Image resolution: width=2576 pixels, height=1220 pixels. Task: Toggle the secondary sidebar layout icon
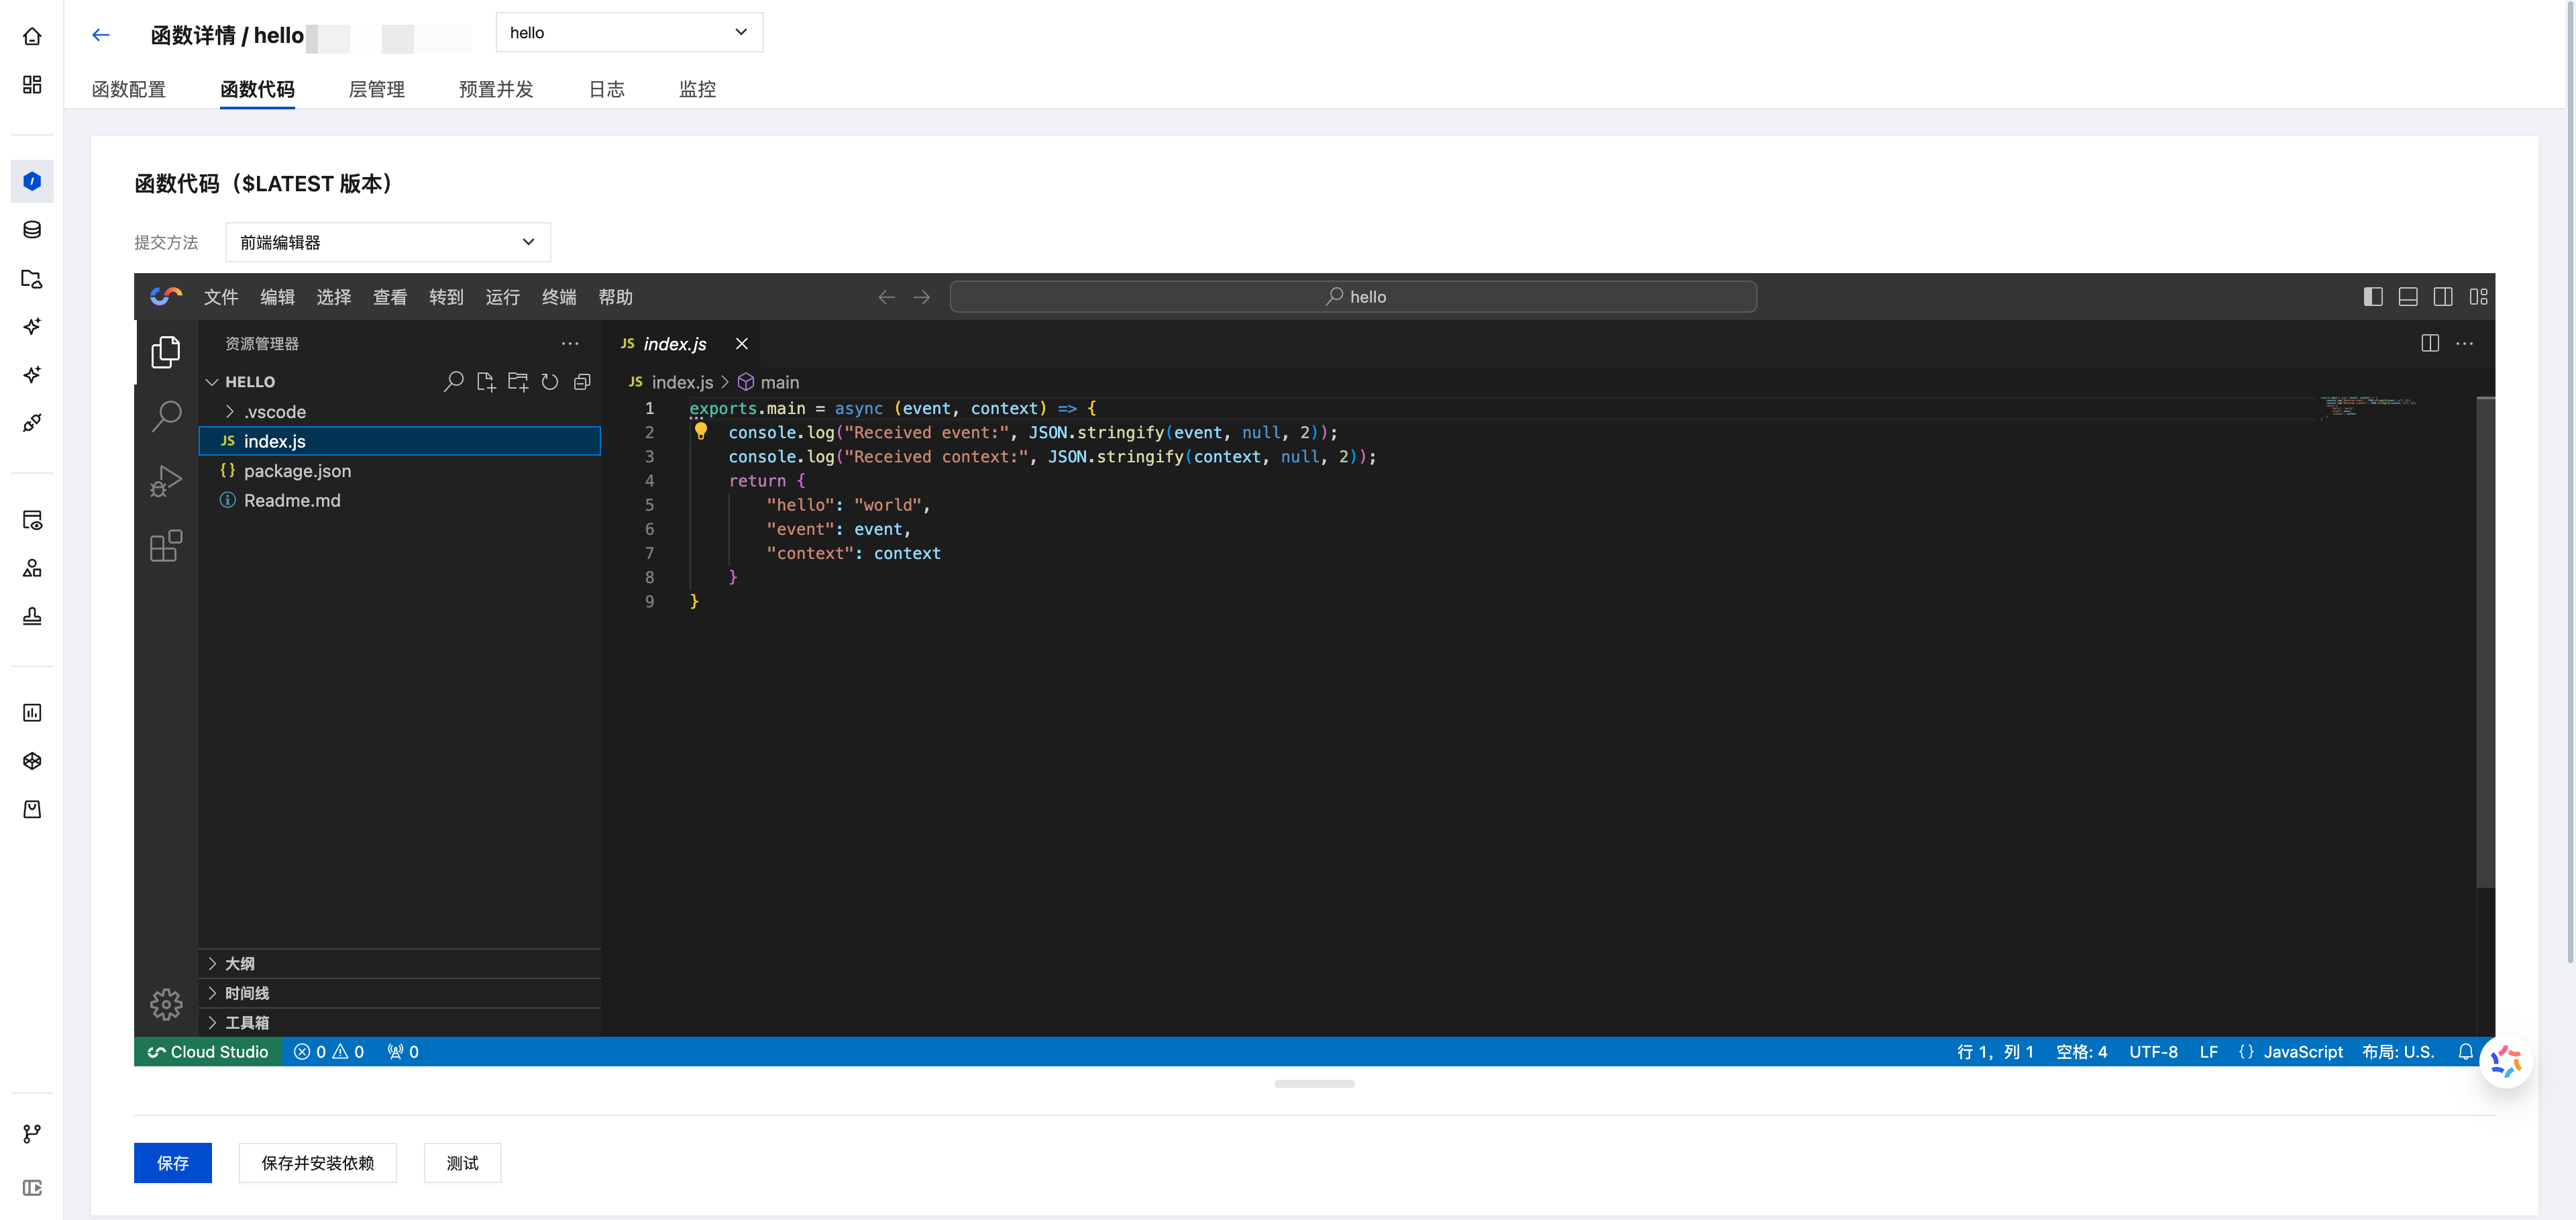[2443, 297]
